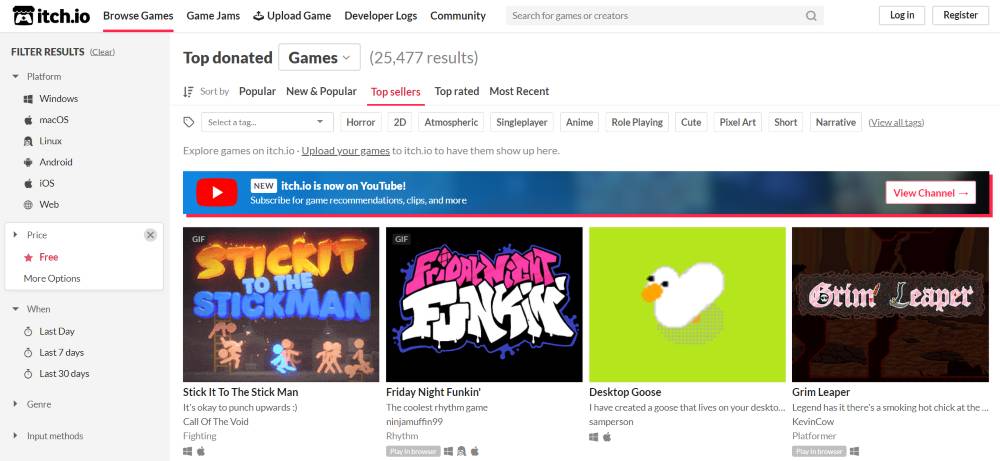Image resolution: width=1000 pixels, height=461 pixels.
Task: Click the Upload Game cloud icon
Action: click(258, 16)
